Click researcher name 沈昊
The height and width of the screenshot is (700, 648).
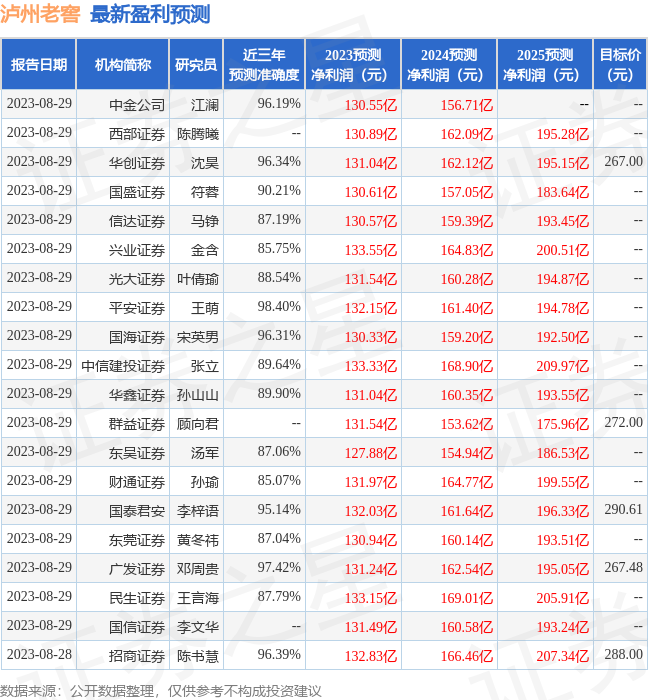[205, 163]
